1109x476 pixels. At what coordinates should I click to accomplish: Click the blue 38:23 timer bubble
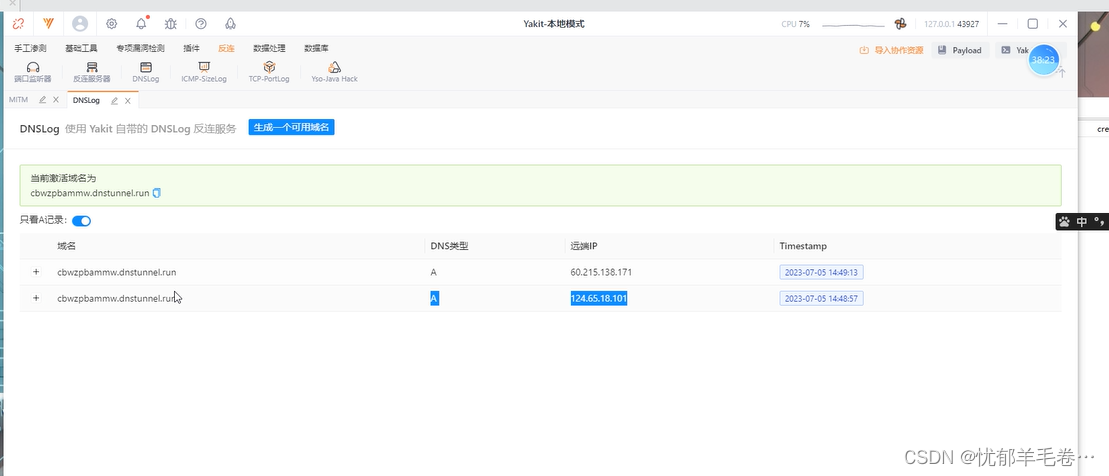coord(1044,60)
